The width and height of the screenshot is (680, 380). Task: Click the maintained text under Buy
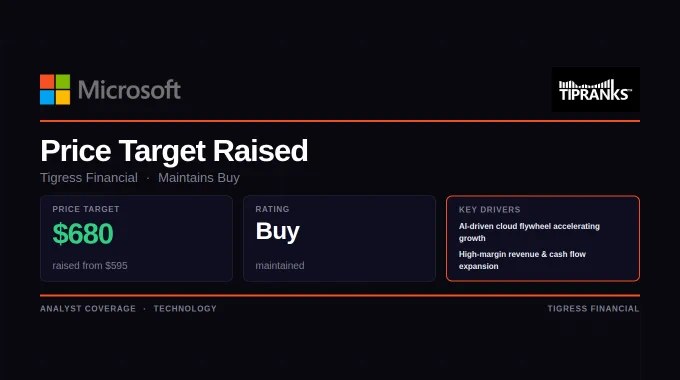click(x=280, y=265)
